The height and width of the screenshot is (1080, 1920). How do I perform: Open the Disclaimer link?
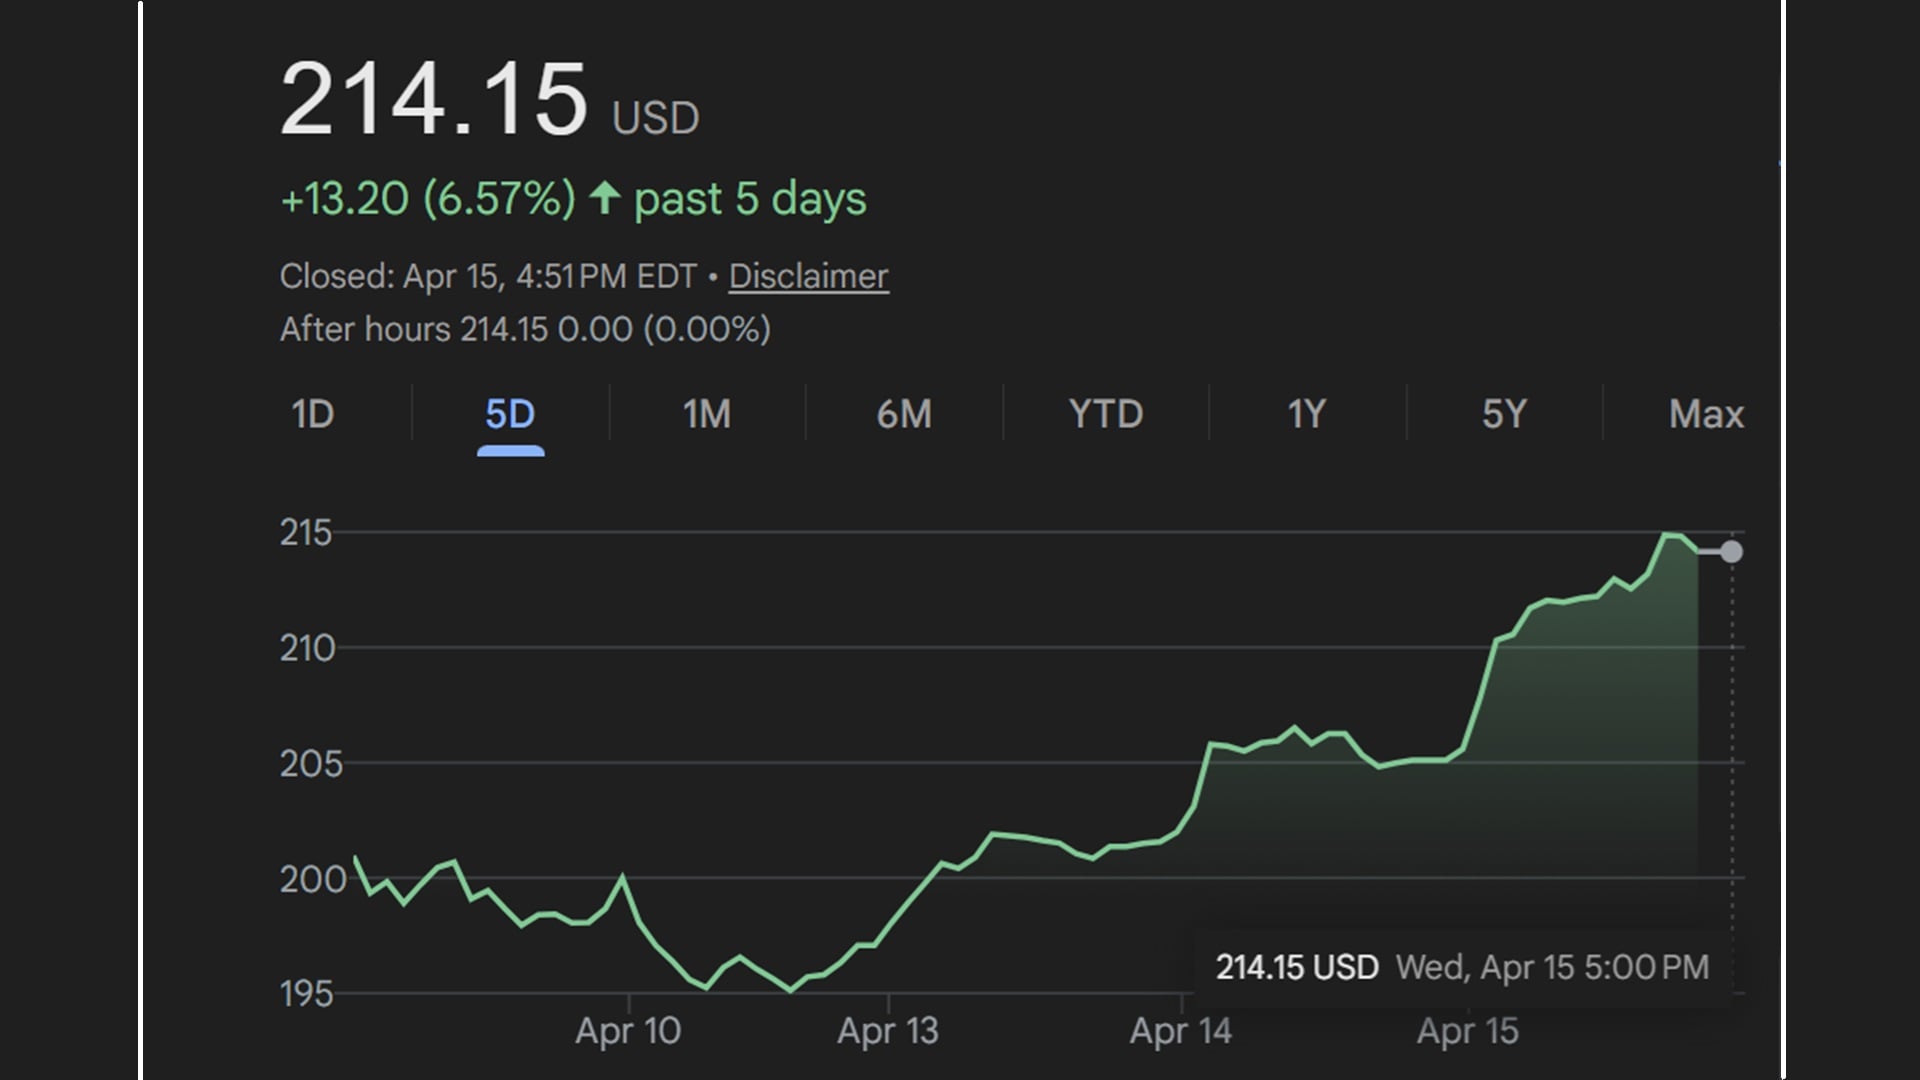click(x=808, y=276)
